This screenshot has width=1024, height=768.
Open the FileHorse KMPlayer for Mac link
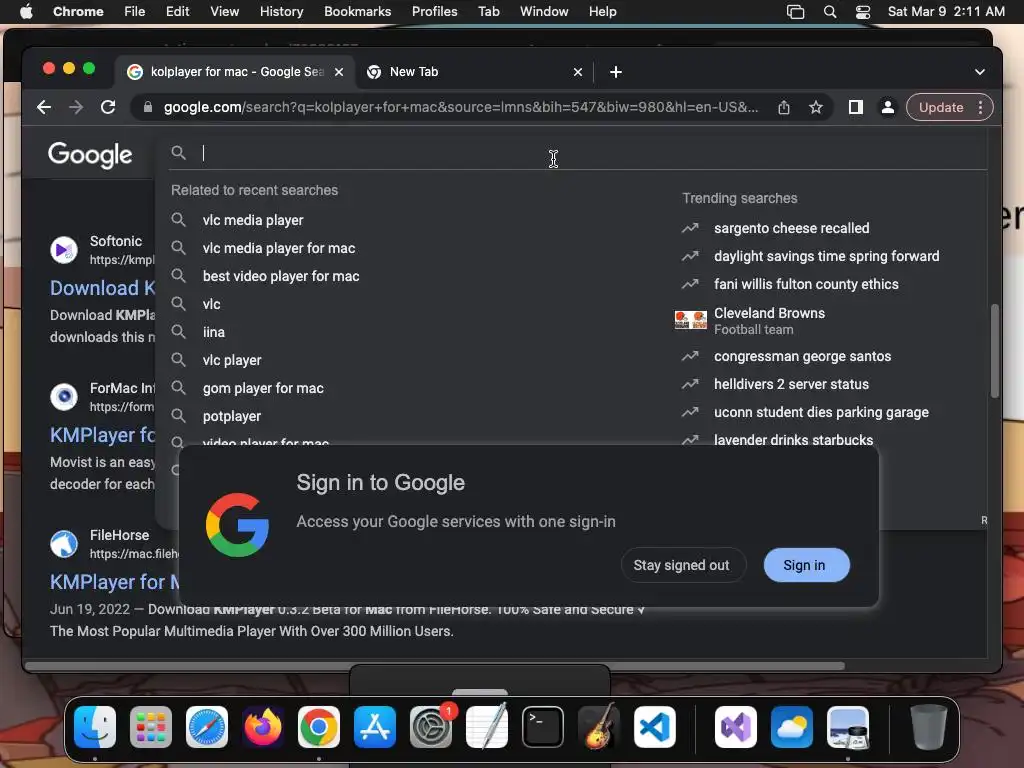(x=114, y=582)
